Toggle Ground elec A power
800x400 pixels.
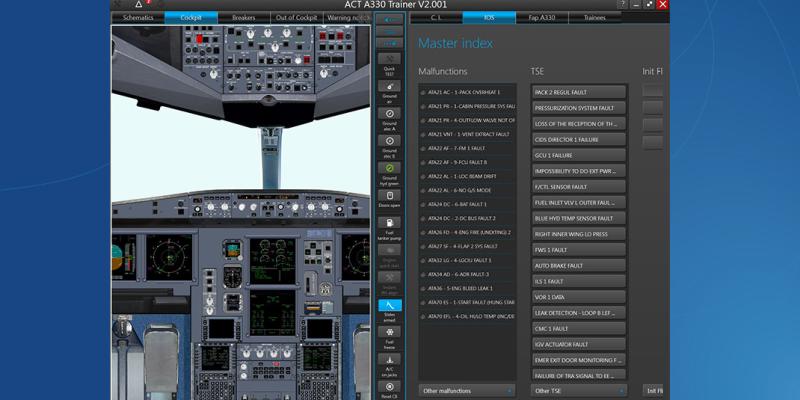[389, 113]
